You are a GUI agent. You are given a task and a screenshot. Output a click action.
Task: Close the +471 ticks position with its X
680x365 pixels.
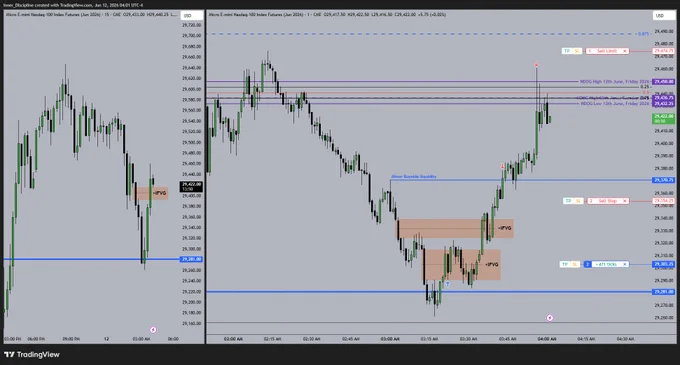pos(624,264)
